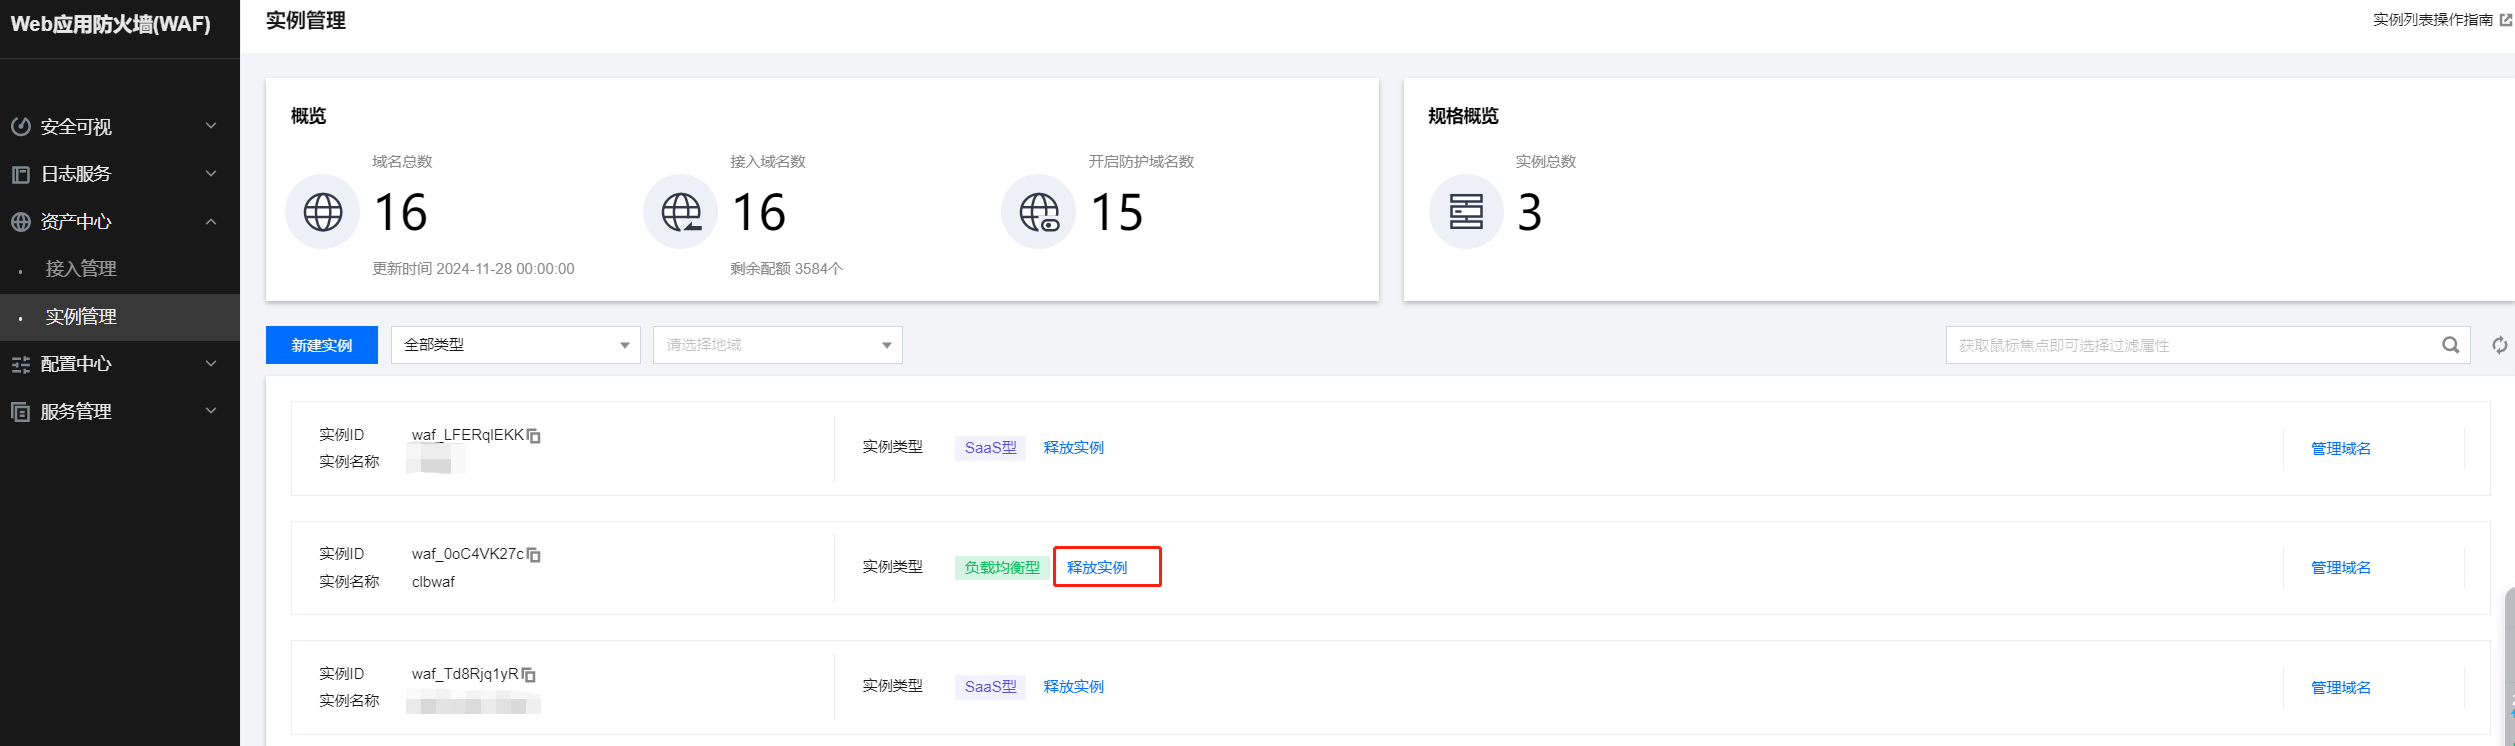
Task: Click the 域名总数 globe icon
Action: click(x=322, y=212)
